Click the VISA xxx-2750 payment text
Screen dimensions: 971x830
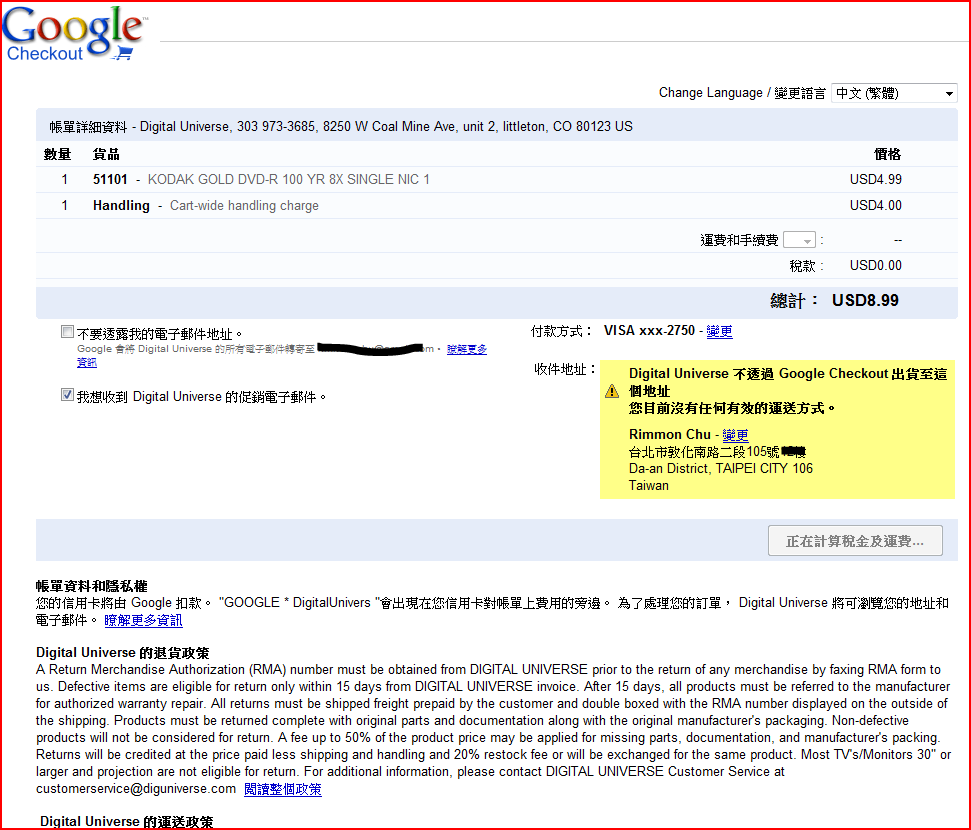650,331
